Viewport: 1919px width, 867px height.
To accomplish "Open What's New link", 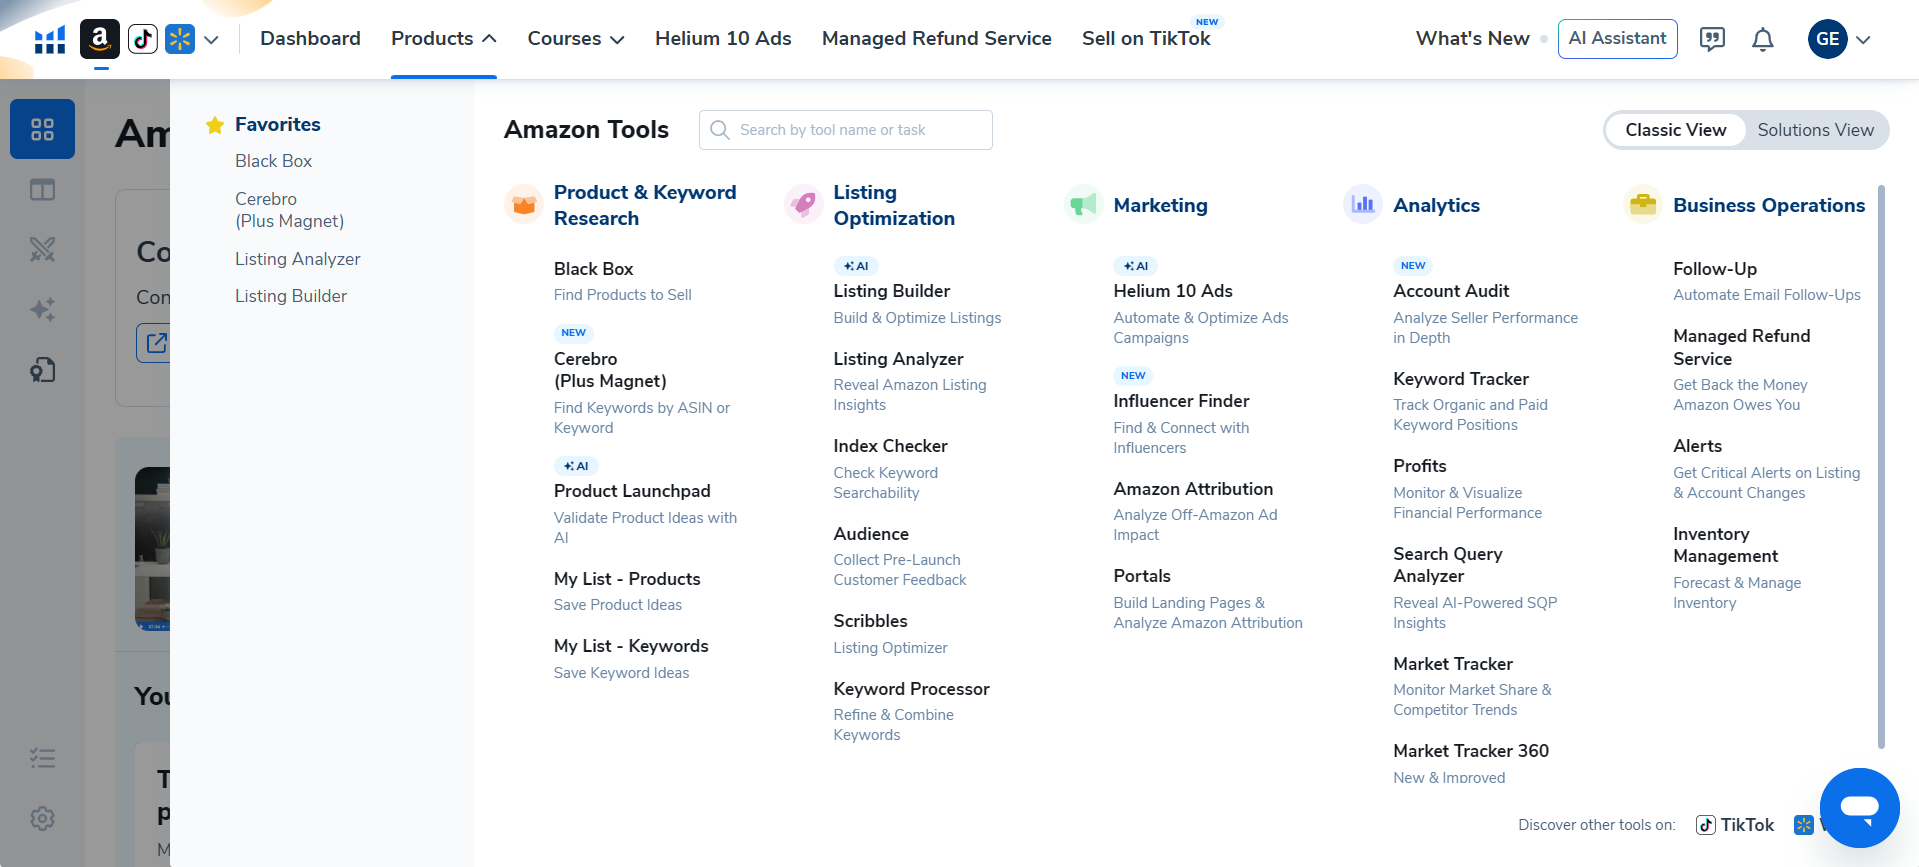I will coord(1472,38).
